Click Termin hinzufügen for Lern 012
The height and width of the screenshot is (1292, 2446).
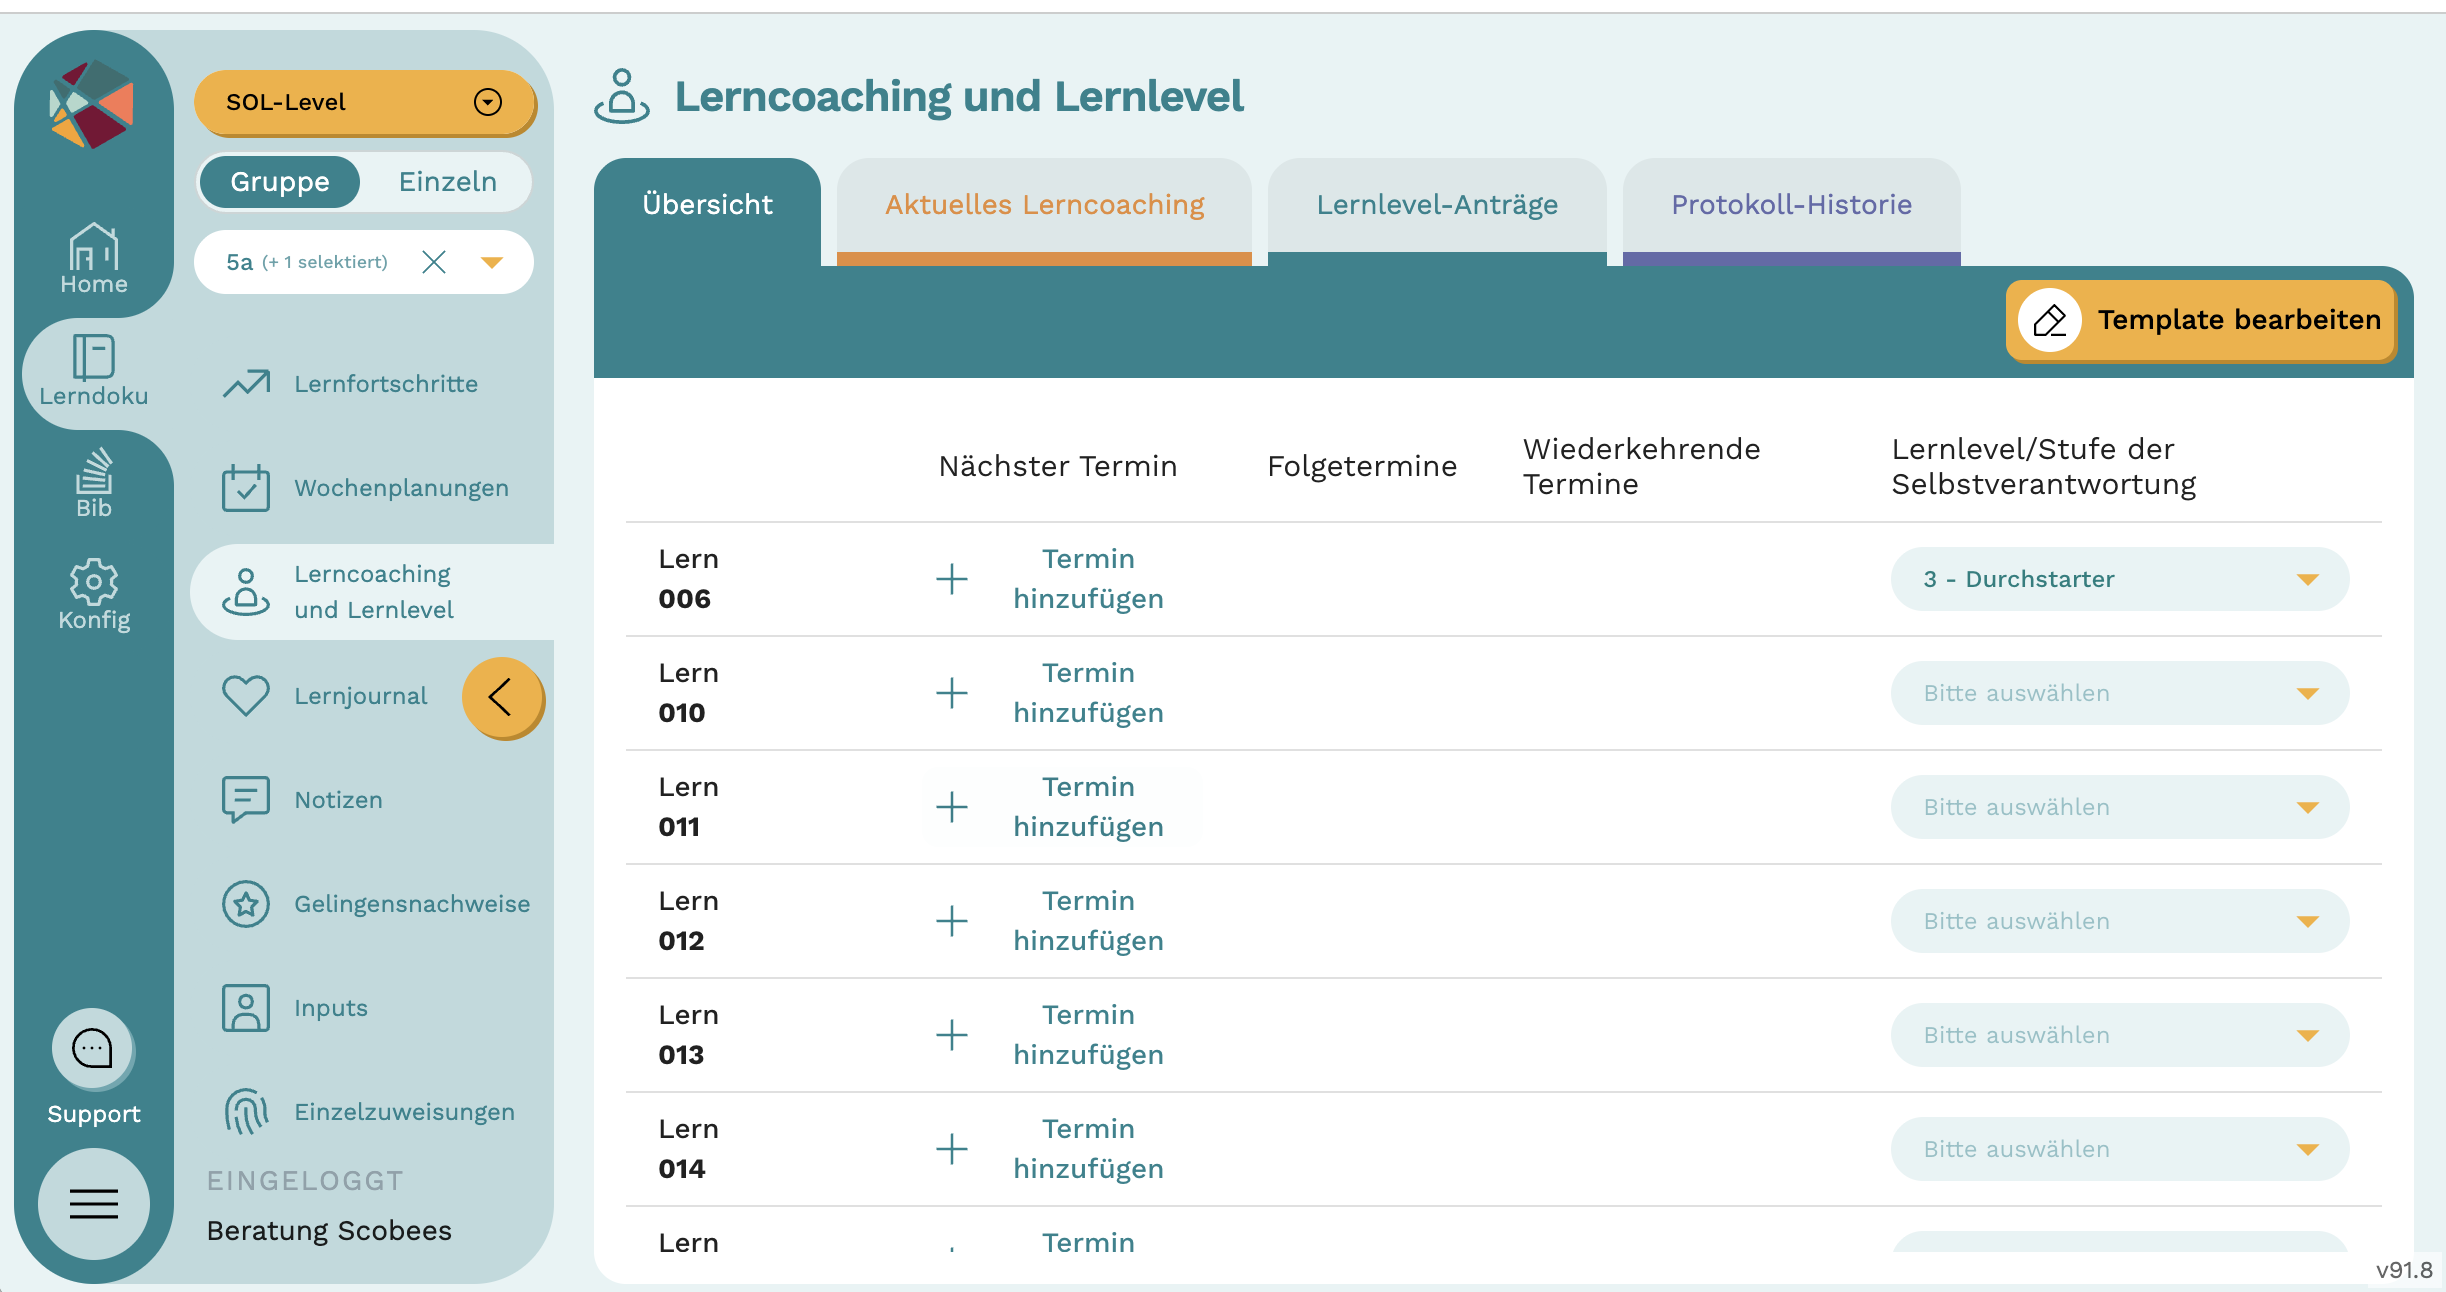(x=1088, y=921)
